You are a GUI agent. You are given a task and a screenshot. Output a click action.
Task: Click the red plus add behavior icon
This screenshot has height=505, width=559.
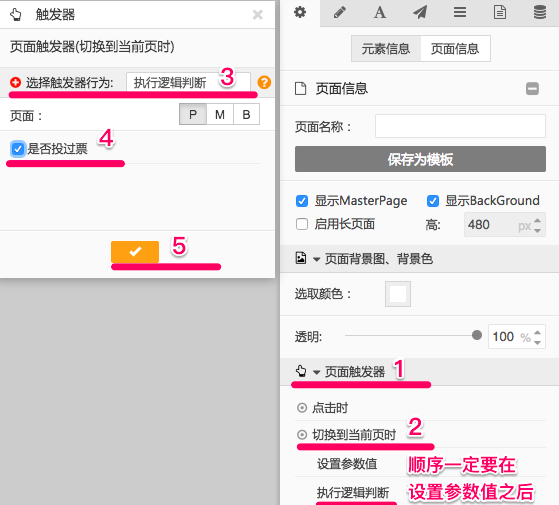tap(15, 82)
